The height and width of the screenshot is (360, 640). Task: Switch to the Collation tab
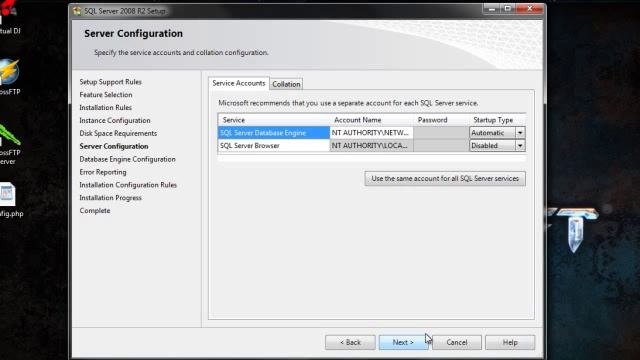(x=286, y=84)
